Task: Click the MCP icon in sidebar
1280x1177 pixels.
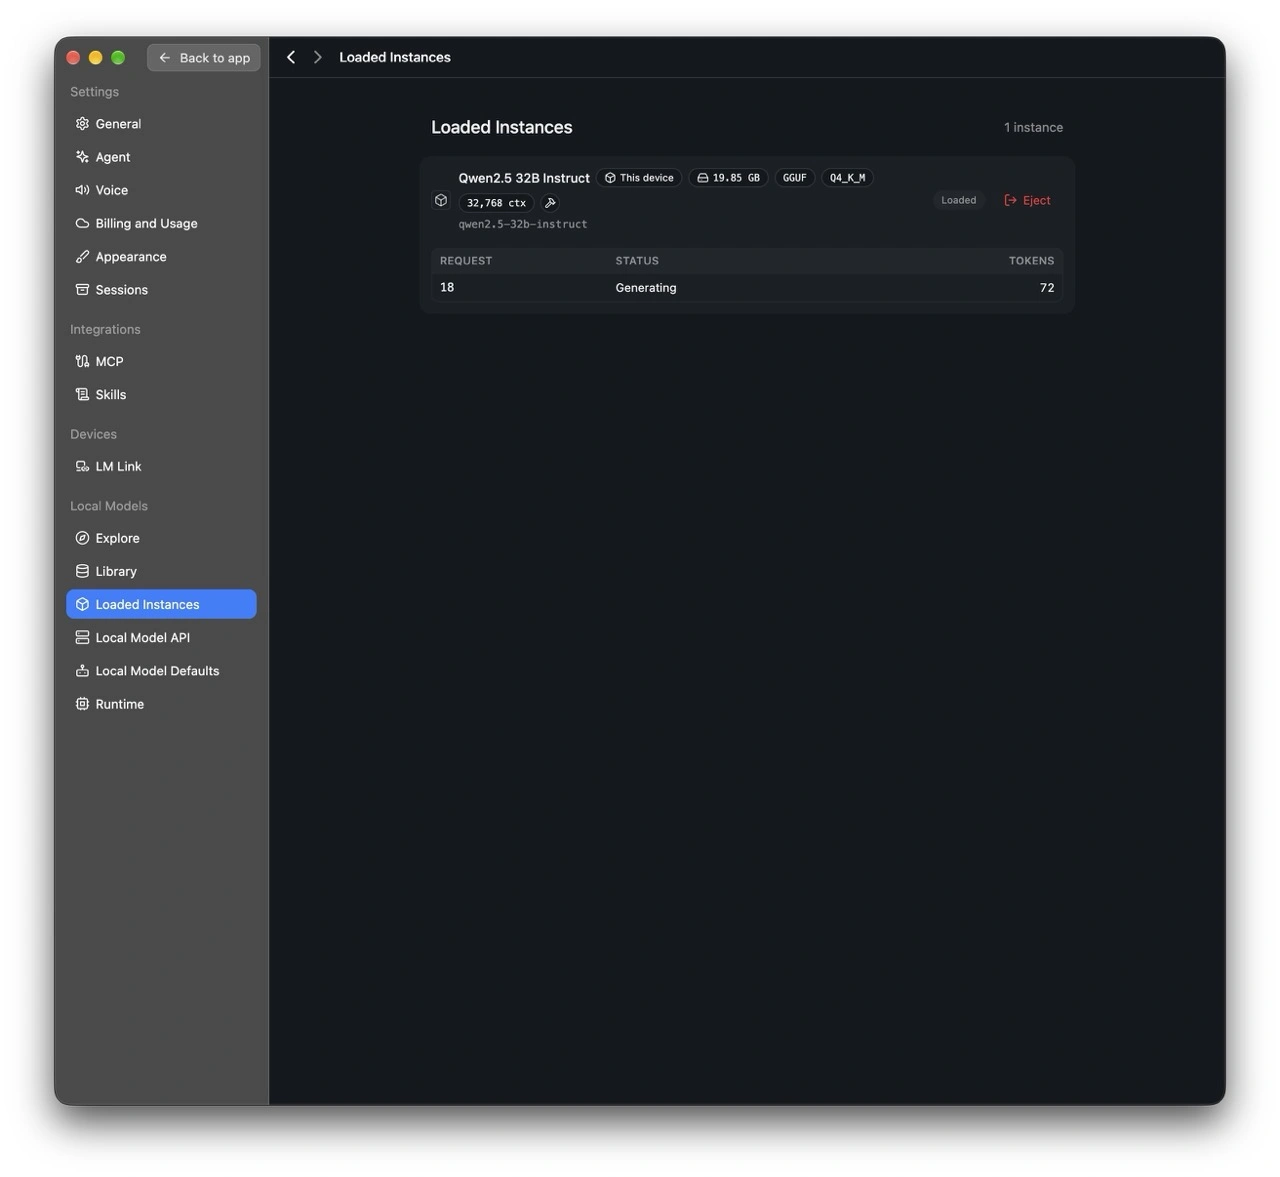Action: [x=82, y=362]
